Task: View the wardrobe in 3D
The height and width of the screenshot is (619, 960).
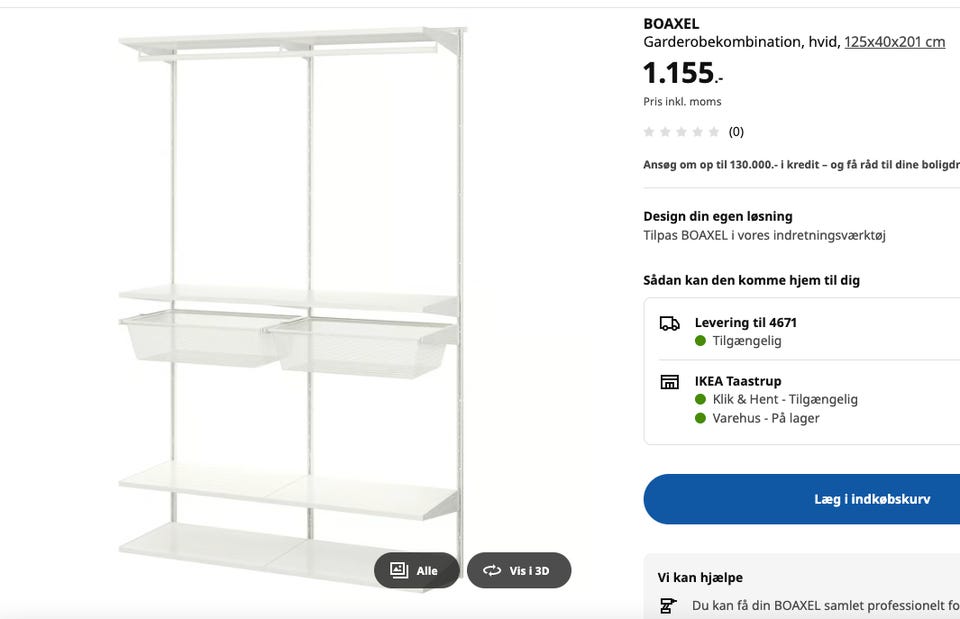Action: coord(519,571)
